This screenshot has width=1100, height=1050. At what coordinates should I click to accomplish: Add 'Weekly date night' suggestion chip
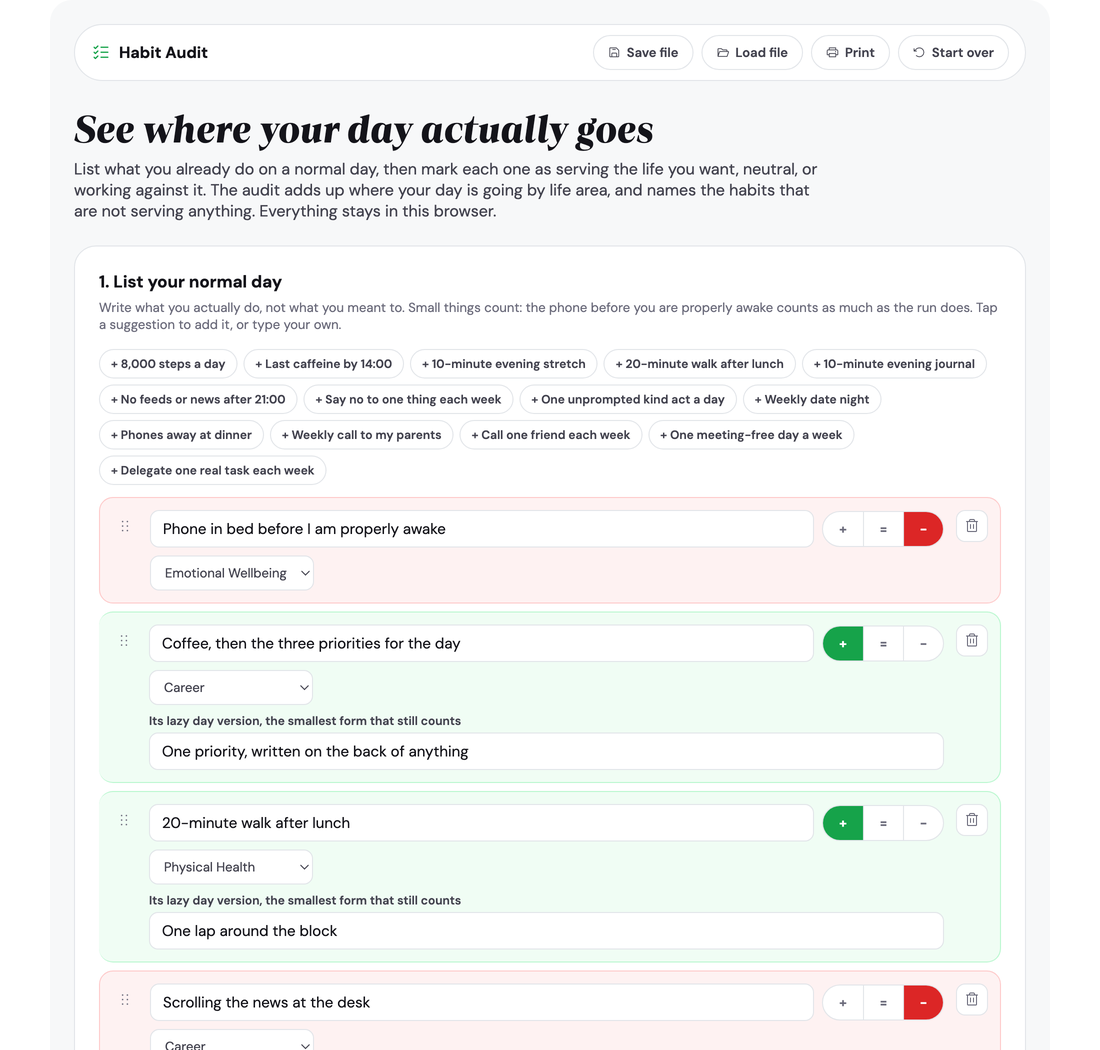coord(812,399)
